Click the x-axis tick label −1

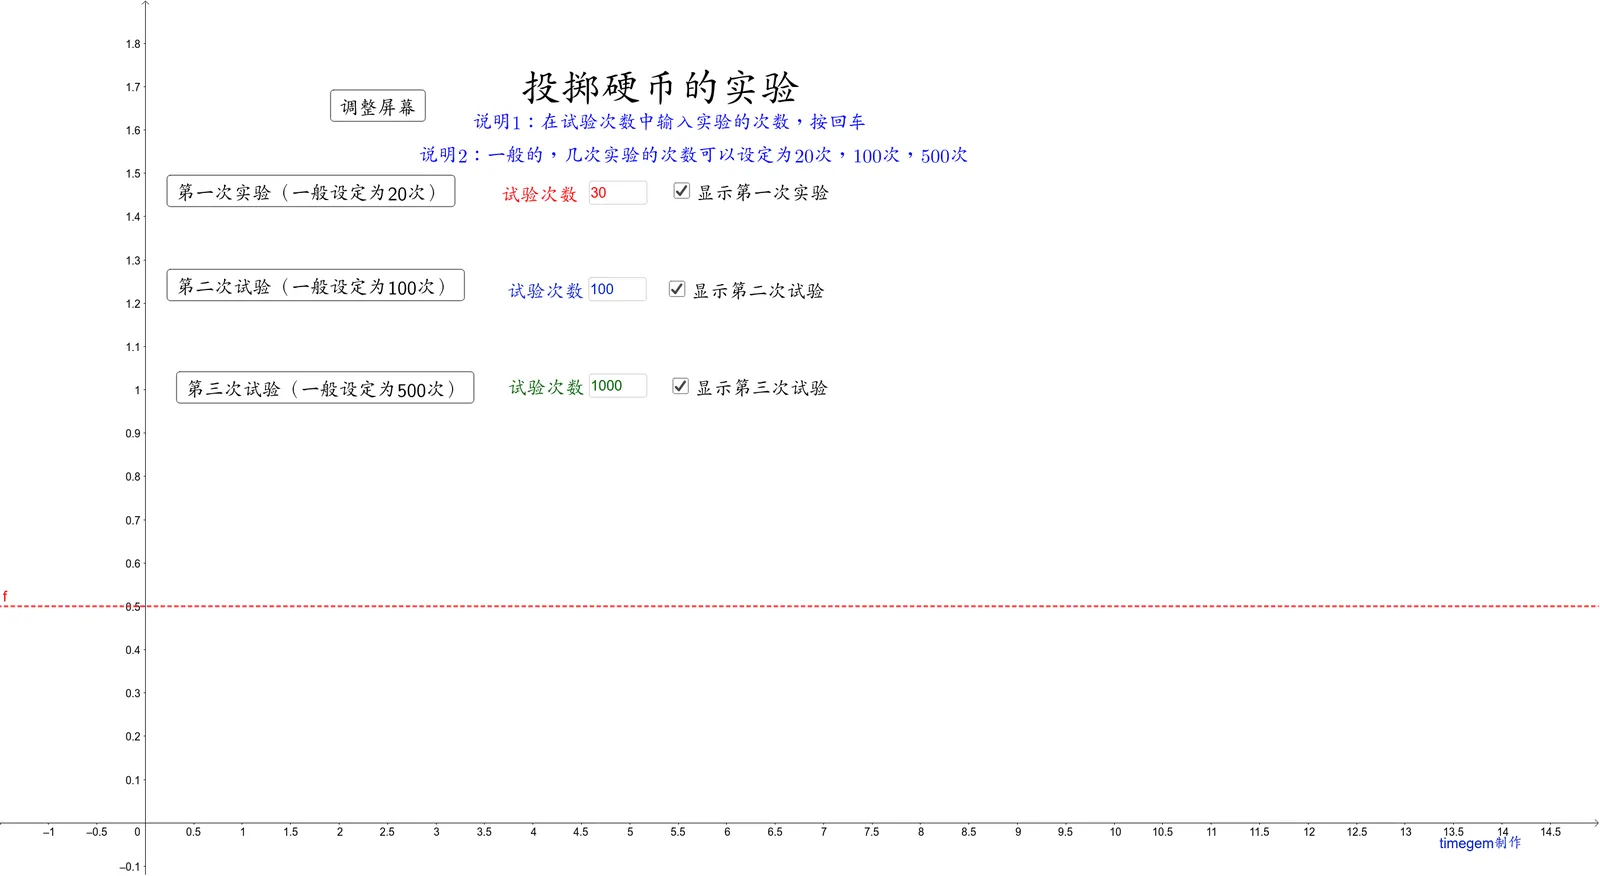click(48, 832)
